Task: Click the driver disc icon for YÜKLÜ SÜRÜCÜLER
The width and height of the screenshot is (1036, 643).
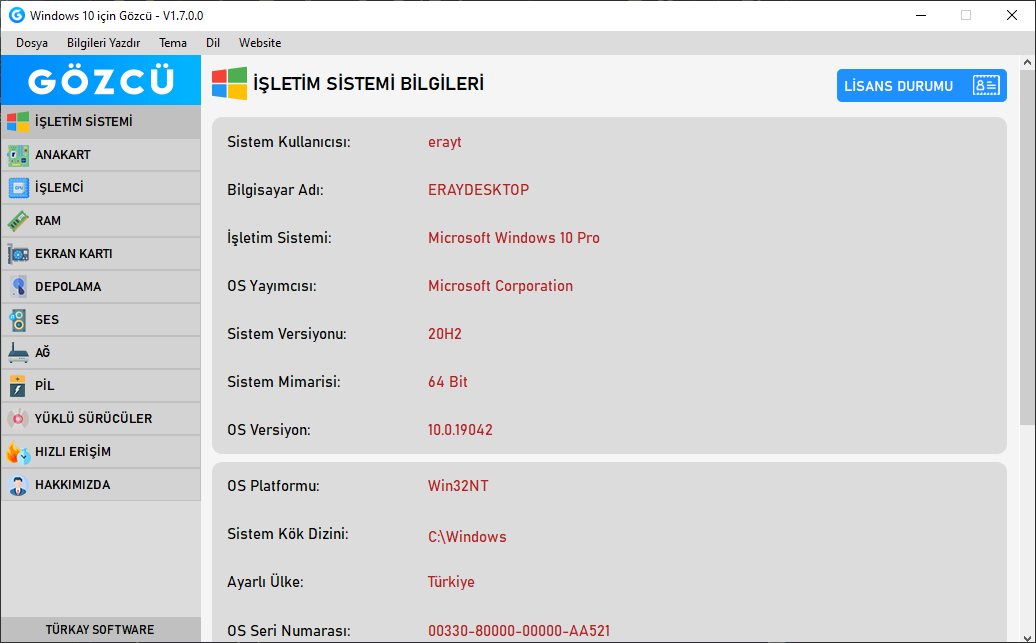Action: [x=18, y=419]
